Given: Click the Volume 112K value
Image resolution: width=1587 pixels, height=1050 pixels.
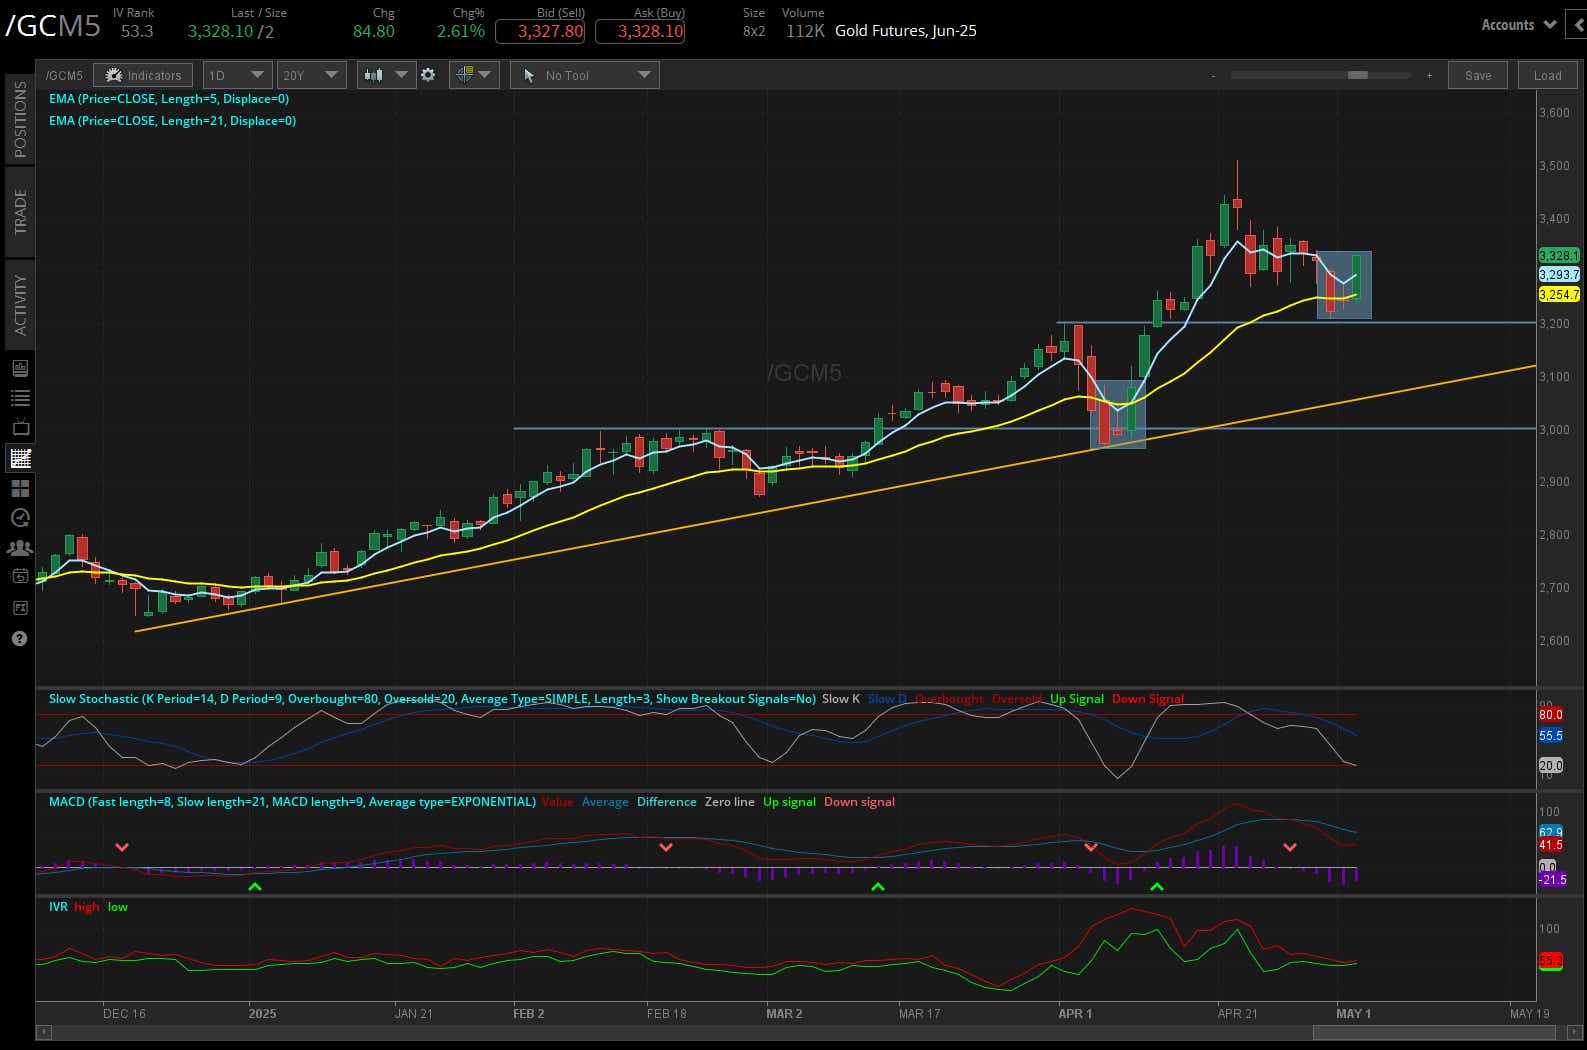Looking at the screenshot, I should (805, 31).
